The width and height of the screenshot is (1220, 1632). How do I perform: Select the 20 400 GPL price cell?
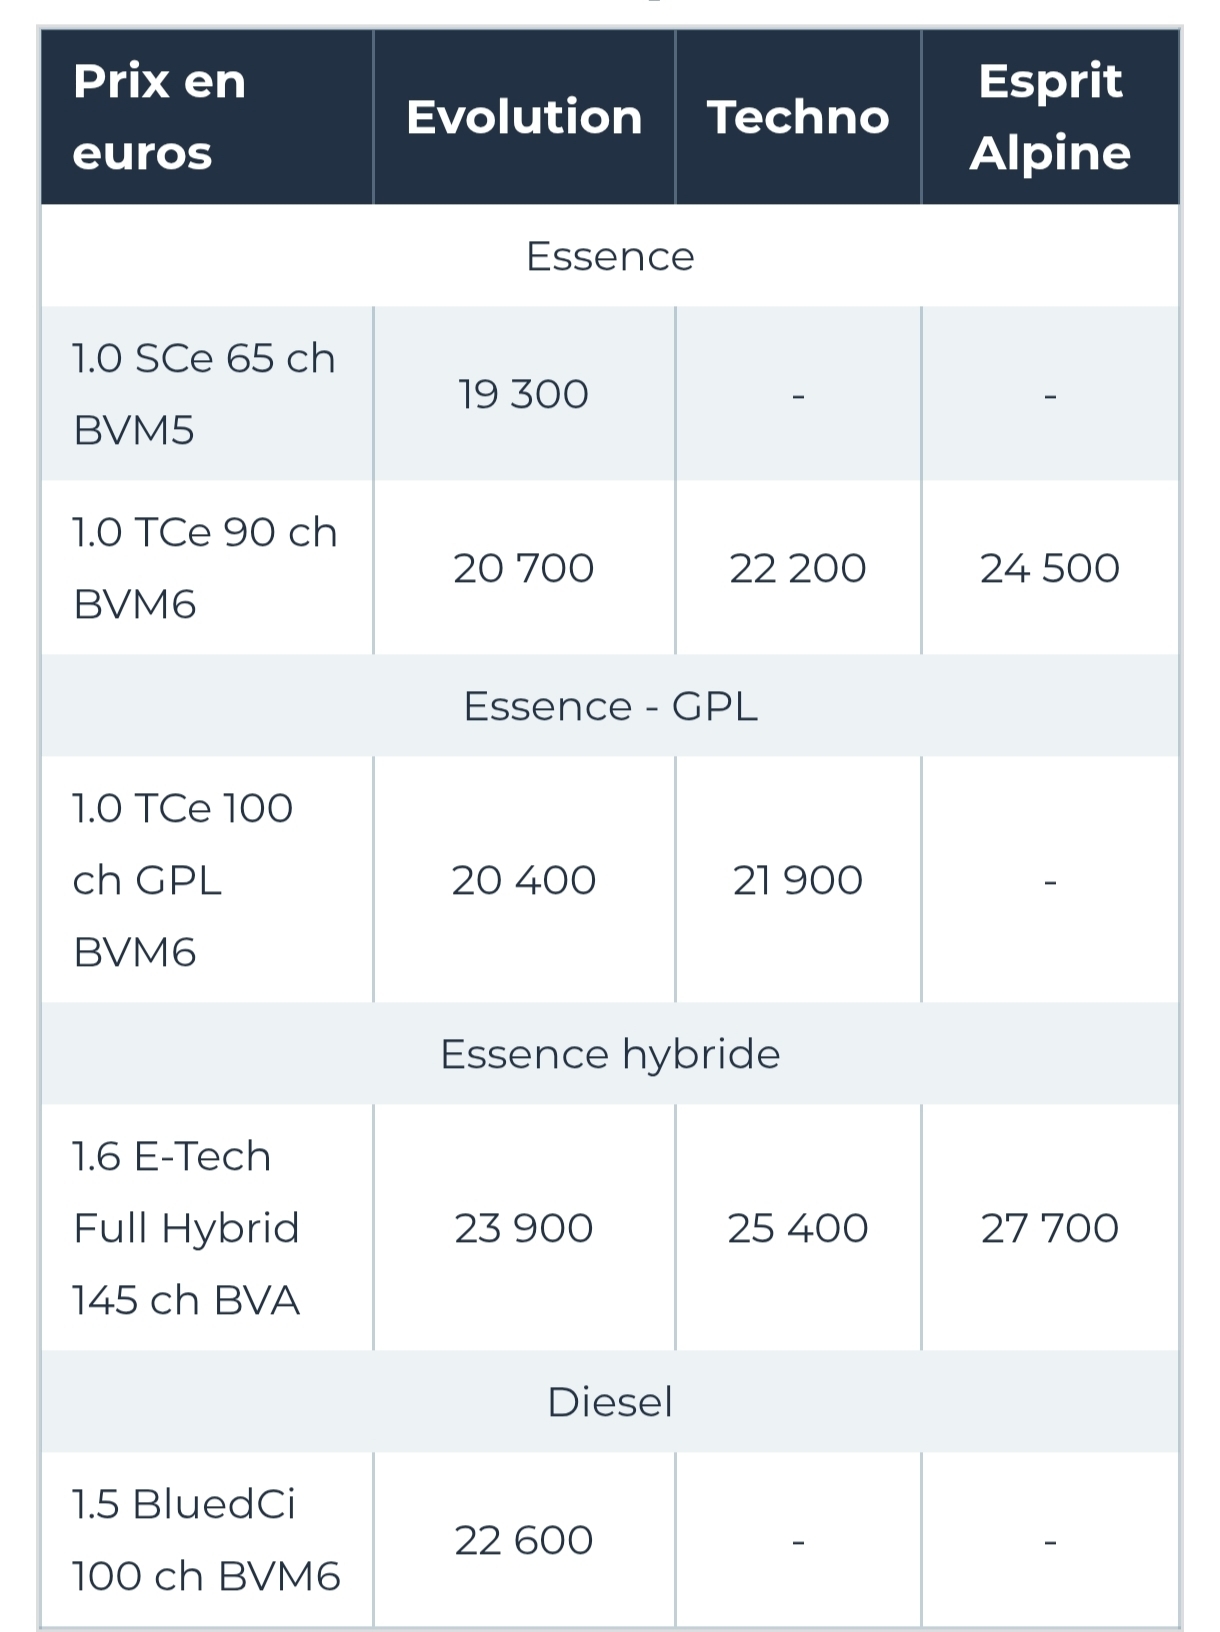(x=524, y=880)
